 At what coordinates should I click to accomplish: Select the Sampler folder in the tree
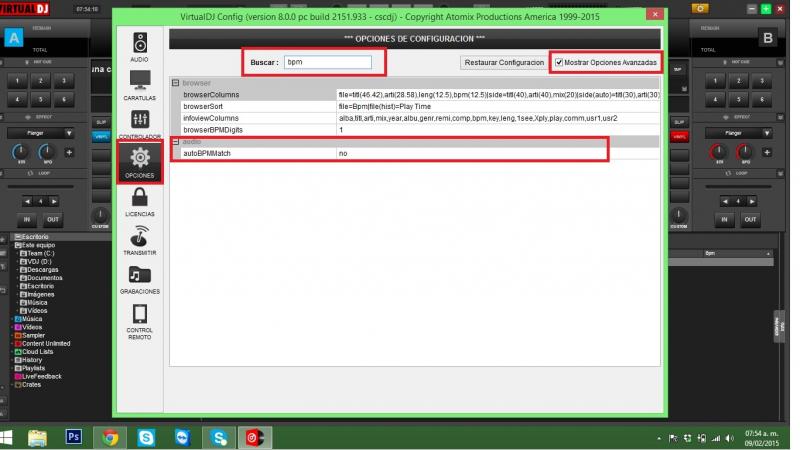(x=30, y=335)
